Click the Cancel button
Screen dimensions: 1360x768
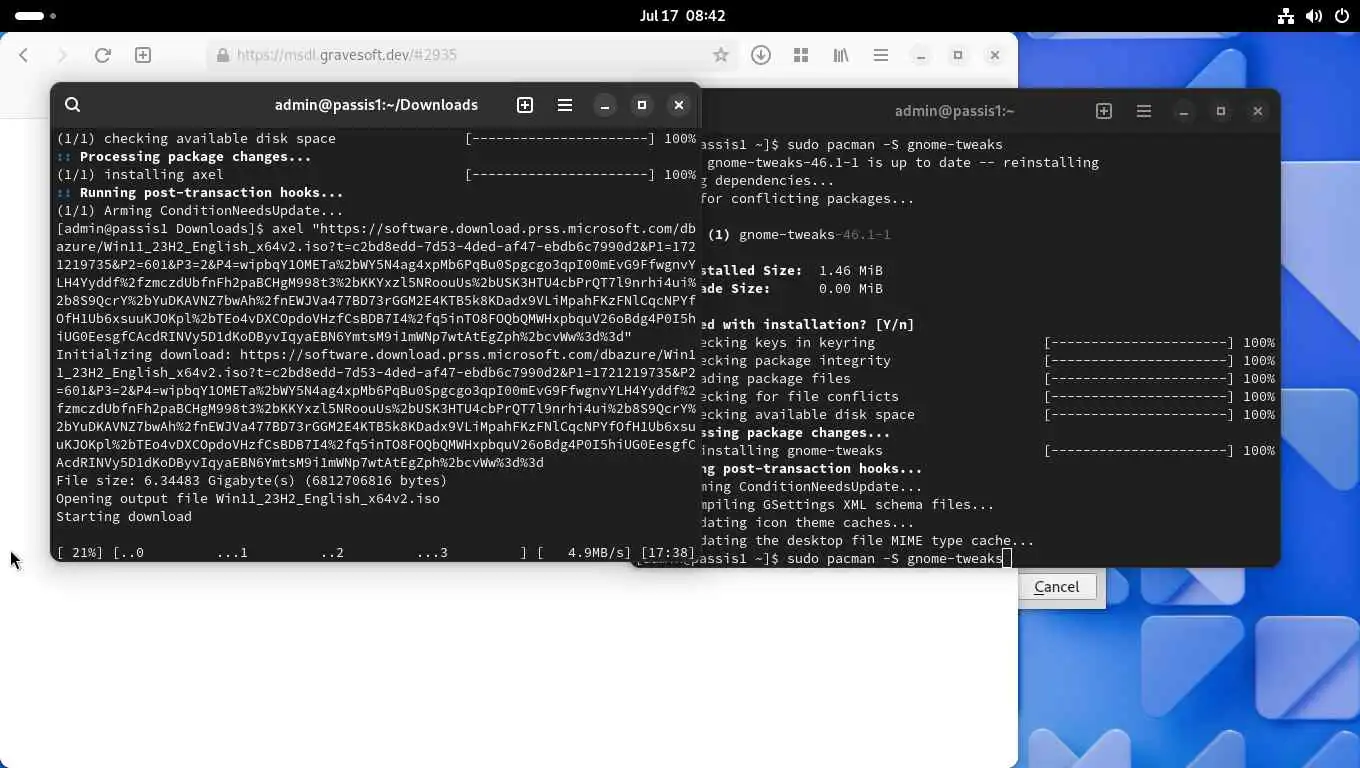pos(1057,587)
